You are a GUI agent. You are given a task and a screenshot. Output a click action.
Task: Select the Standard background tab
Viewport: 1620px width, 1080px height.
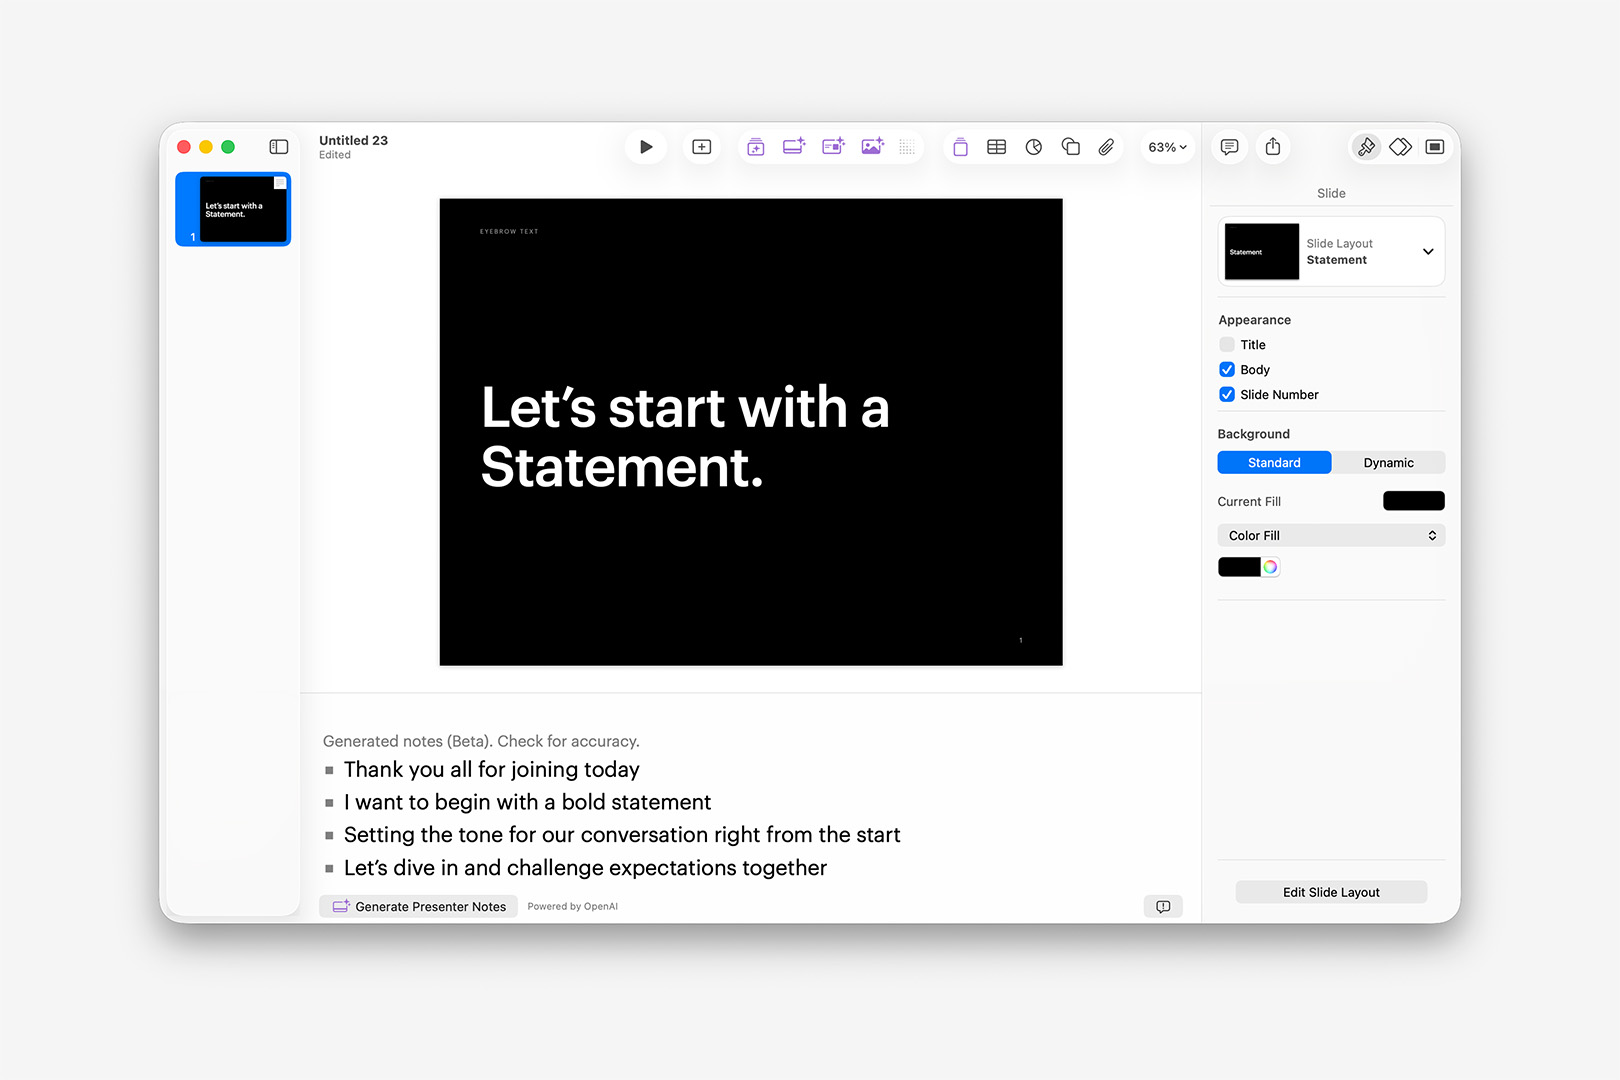[x=1274, y=462]
